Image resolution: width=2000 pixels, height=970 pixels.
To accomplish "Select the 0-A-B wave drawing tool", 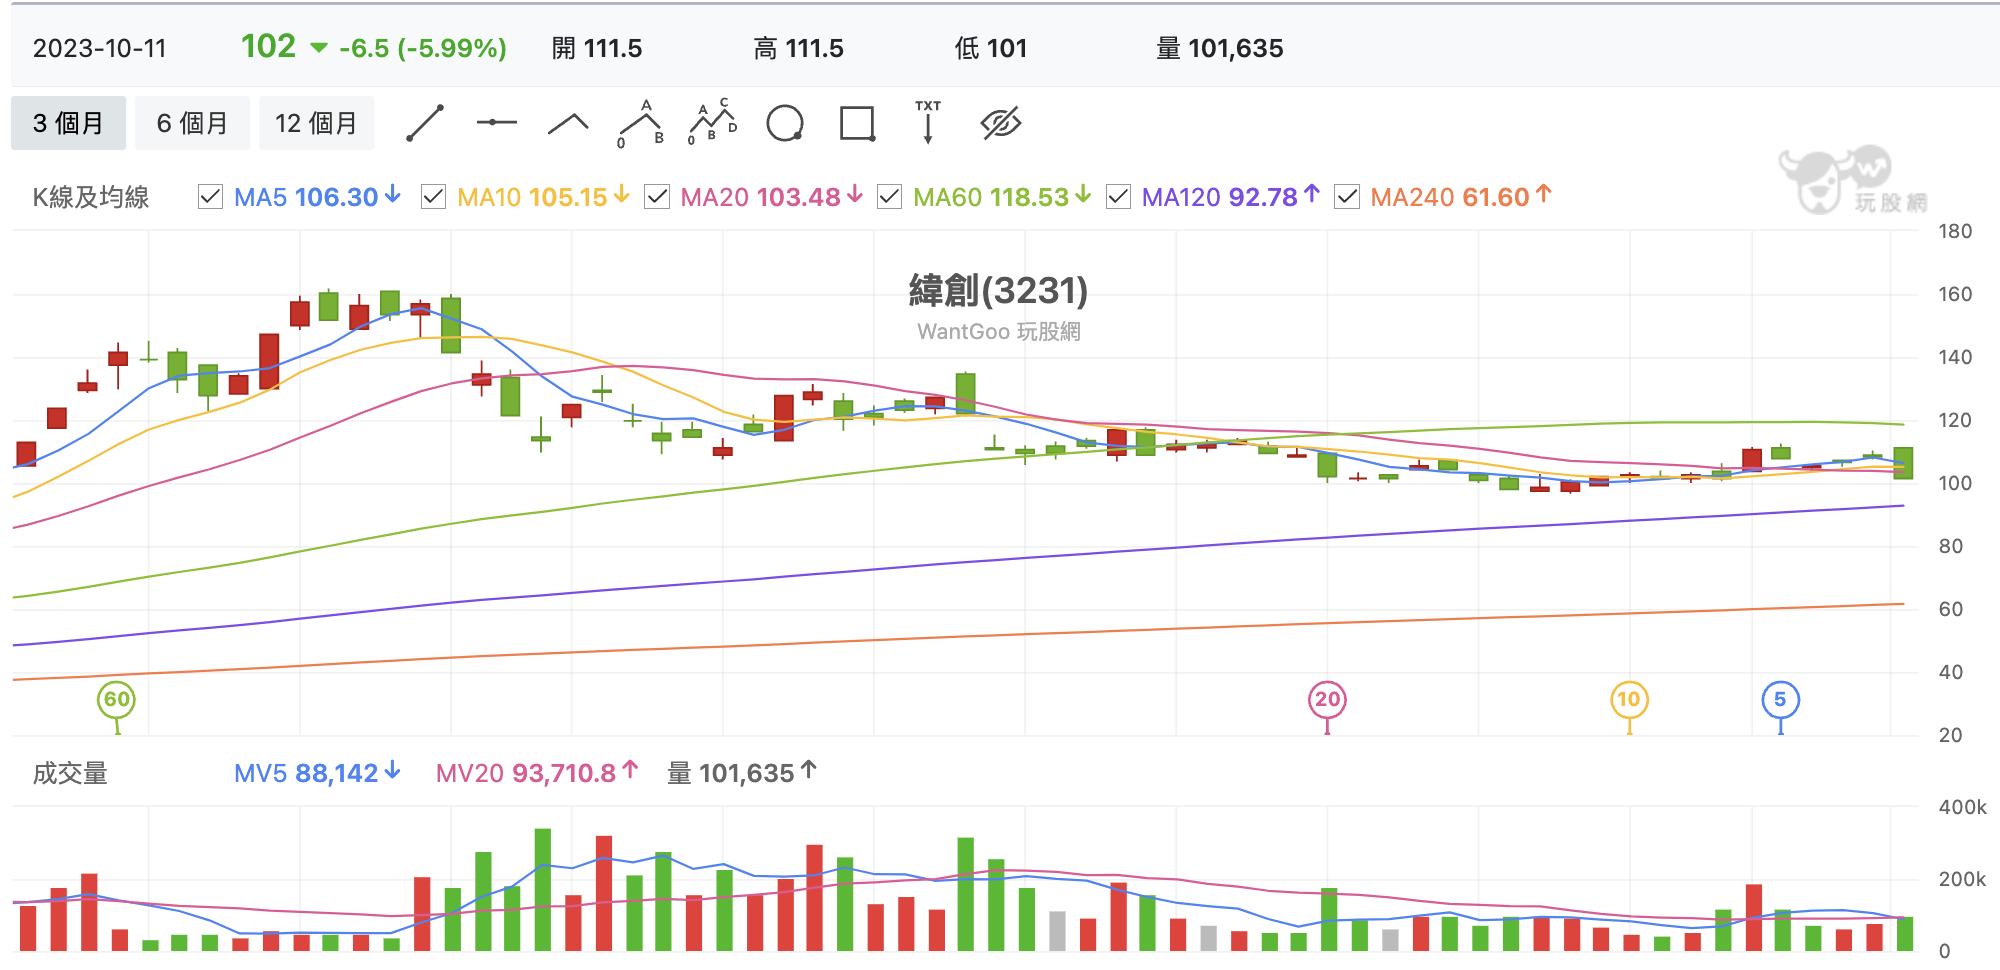I will [x=641, y=124].
